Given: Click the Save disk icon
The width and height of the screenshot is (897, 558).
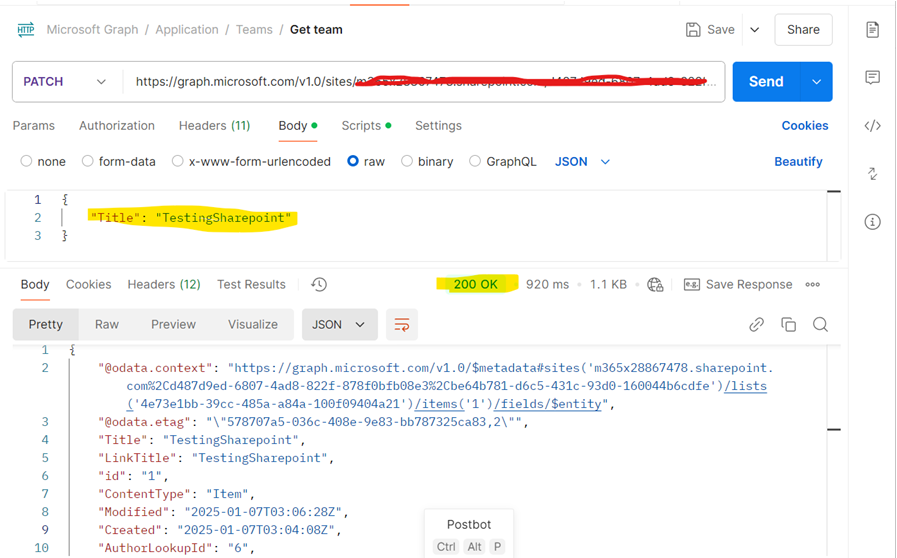Looking at the screenshot, I should (693, 30).
